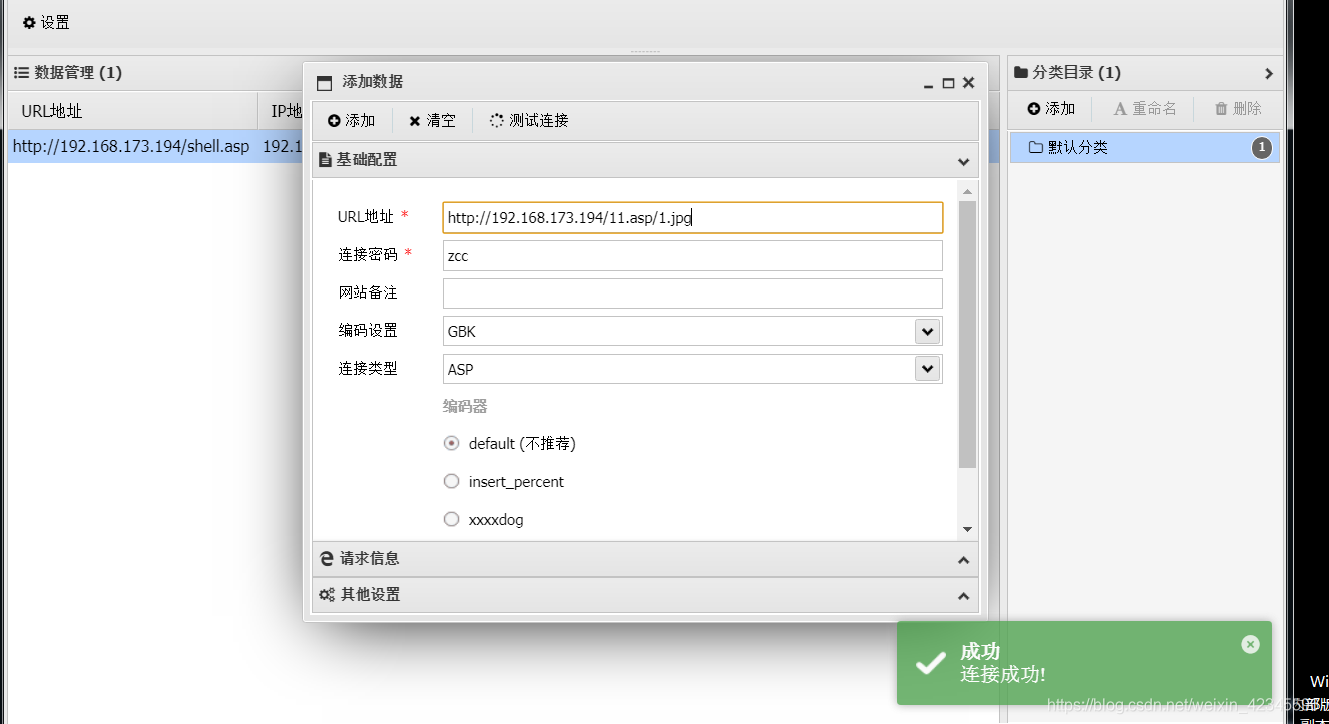This screenshot has width=1329, height=724.
Task: Click the dialog's vertical scrollbar thumb
Action: pyautogui.click(x=967, y=334)
